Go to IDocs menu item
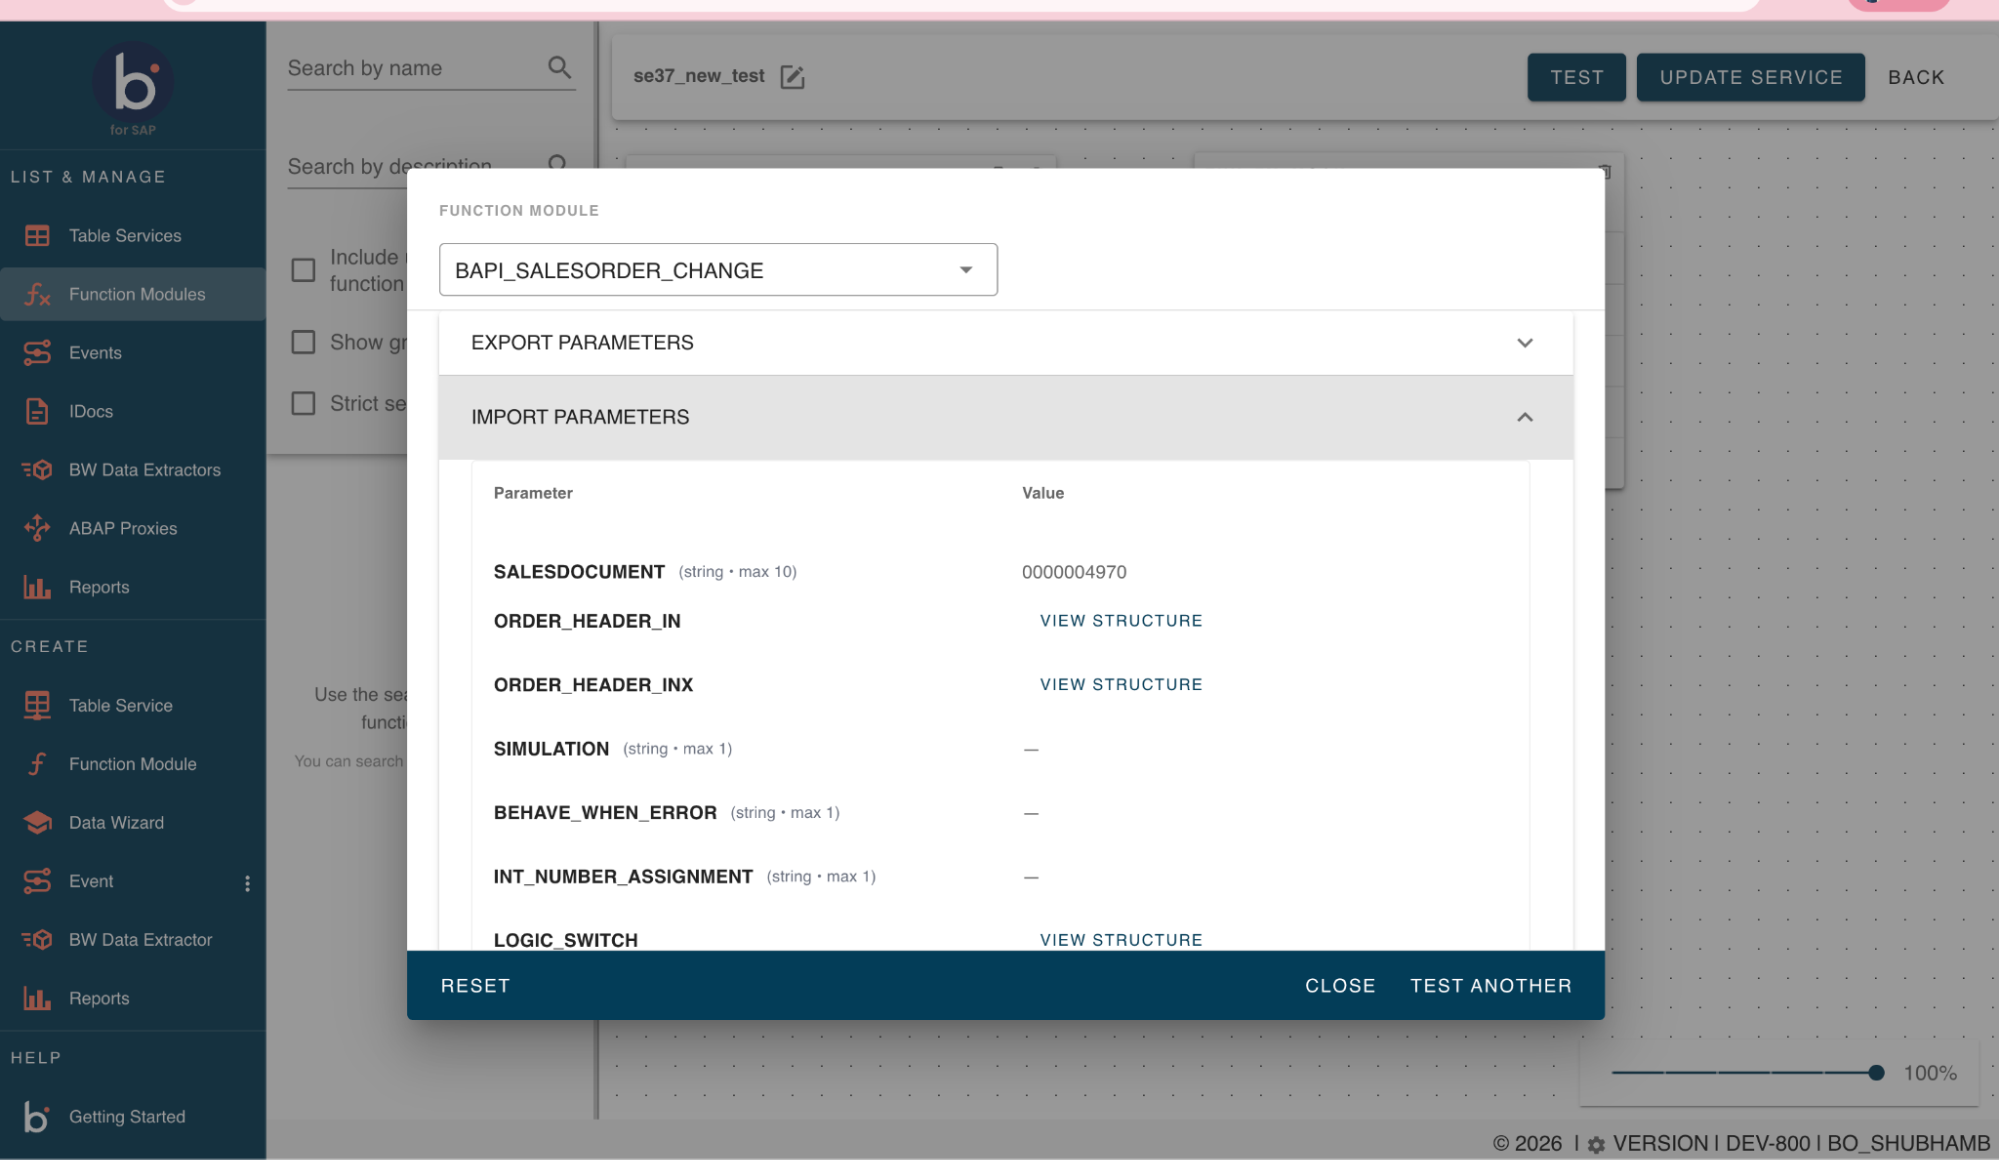Viewport: 1999px width, 1160px height. (91, 411)
